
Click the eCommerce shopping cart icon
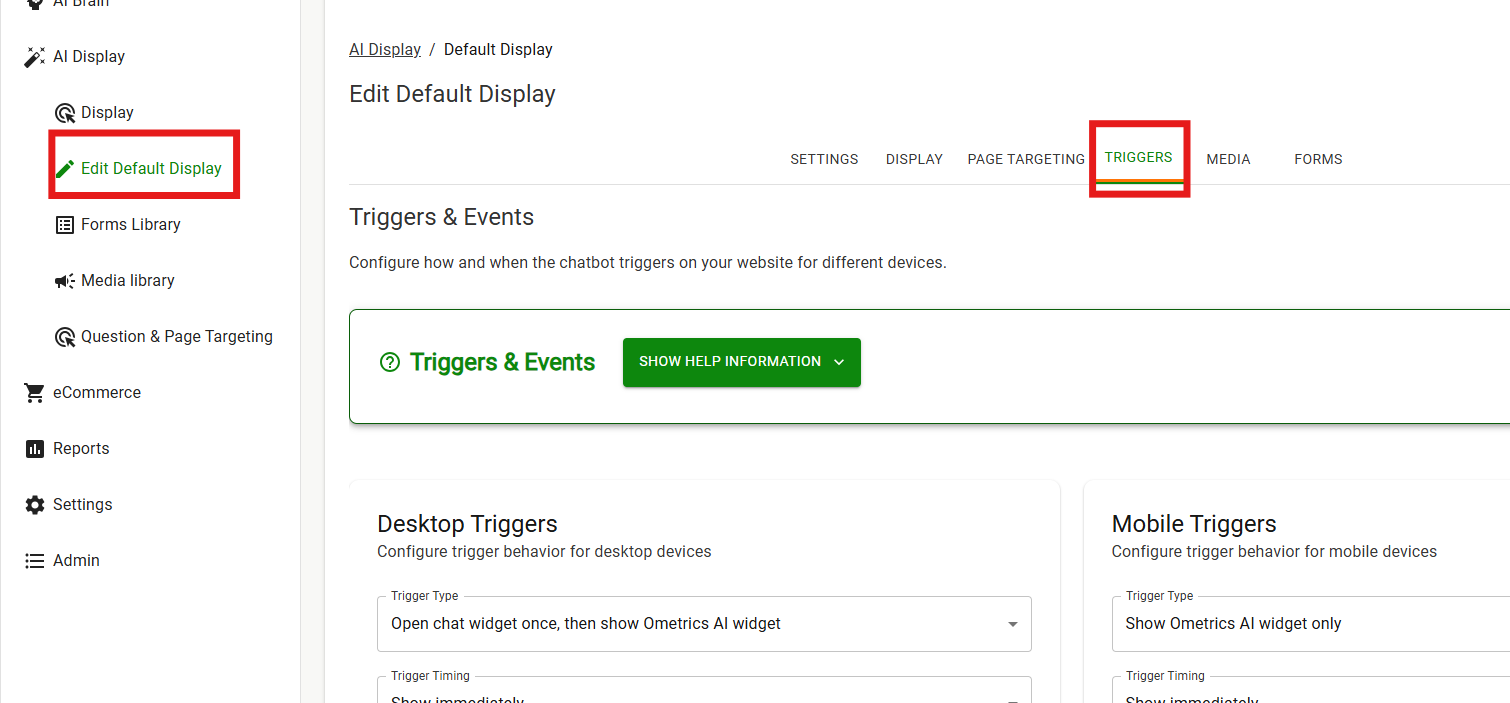point(35,393)
